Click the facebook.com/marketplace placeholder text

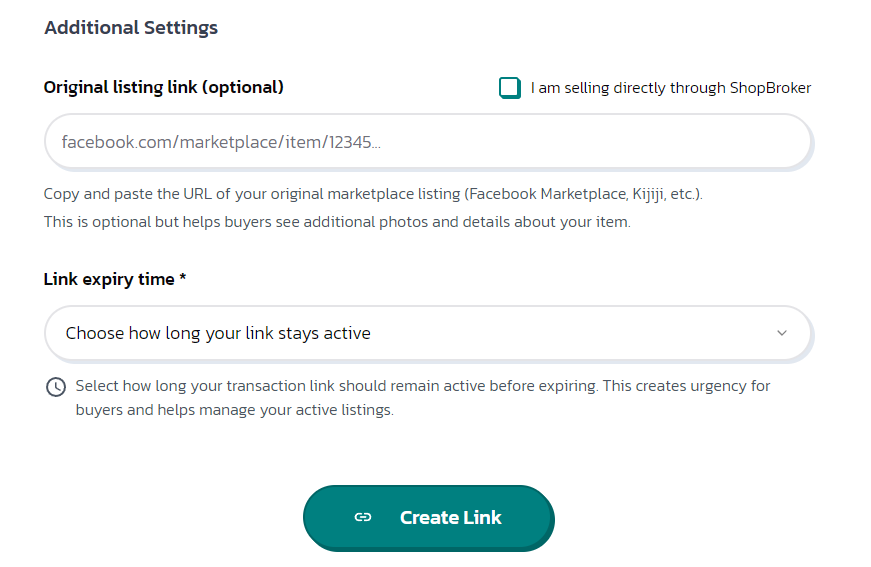(221, 142)
